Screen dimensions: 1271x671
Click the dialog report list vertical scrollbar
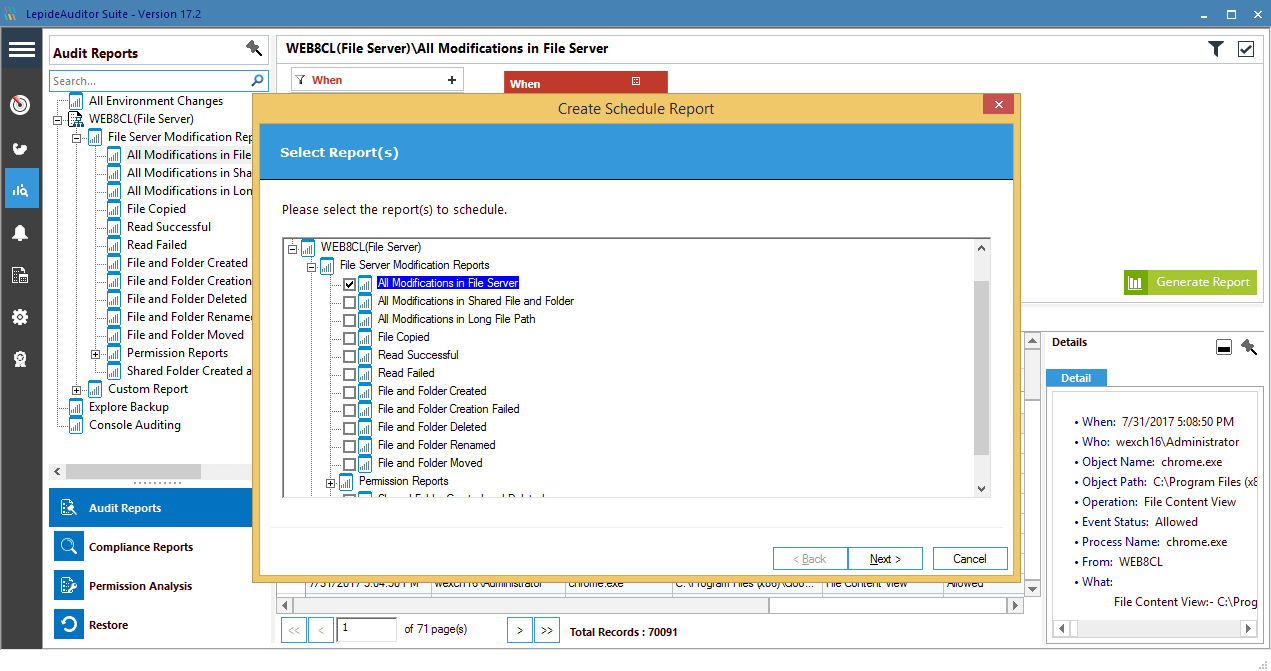[x=982, y=367]
